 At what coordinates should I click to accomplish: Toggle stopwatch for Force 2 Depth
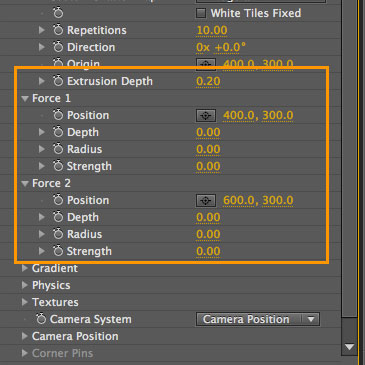(x=58, y=217)
